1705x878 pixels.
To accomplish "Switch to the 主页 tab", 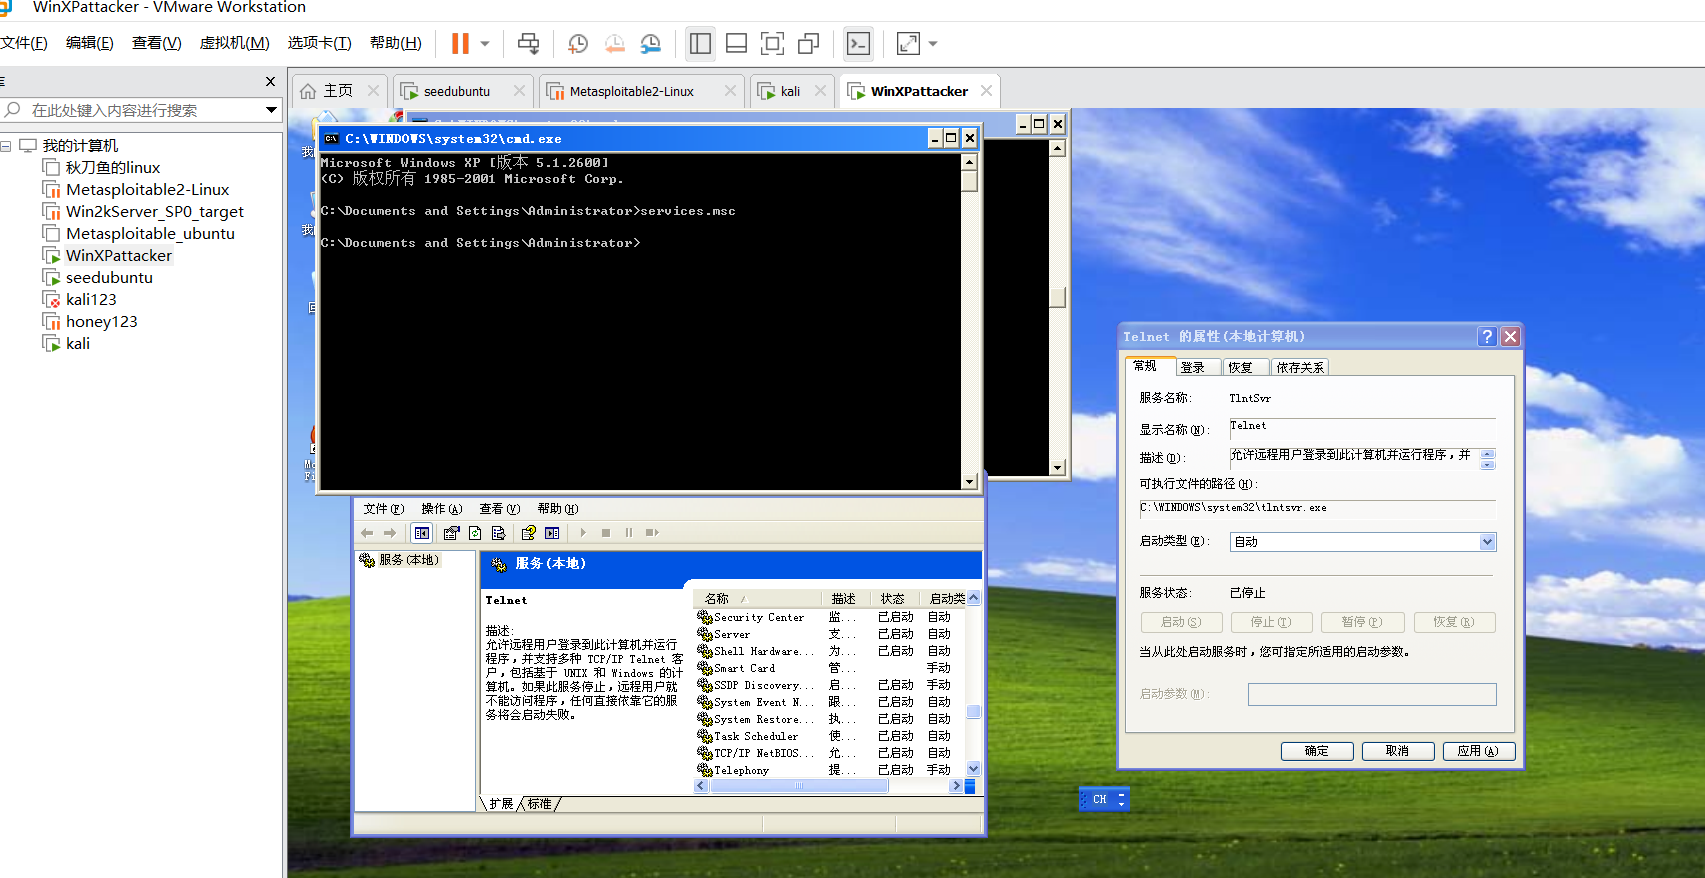I will tap(338, 91).
